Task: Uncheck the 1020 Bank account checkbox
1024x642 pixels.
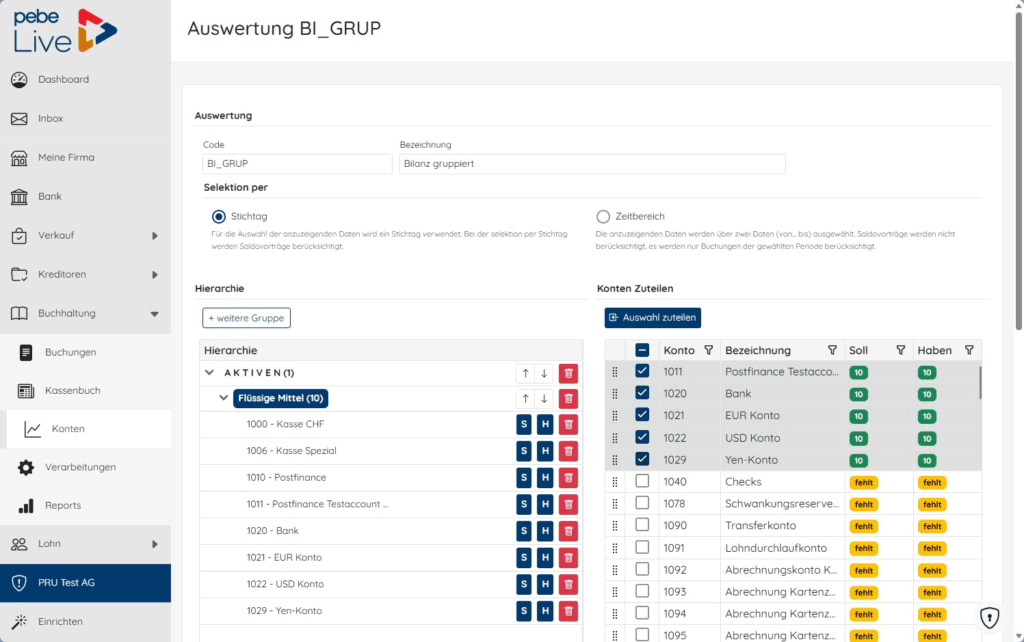Action: pyautogui.click(x=642, y=393)
